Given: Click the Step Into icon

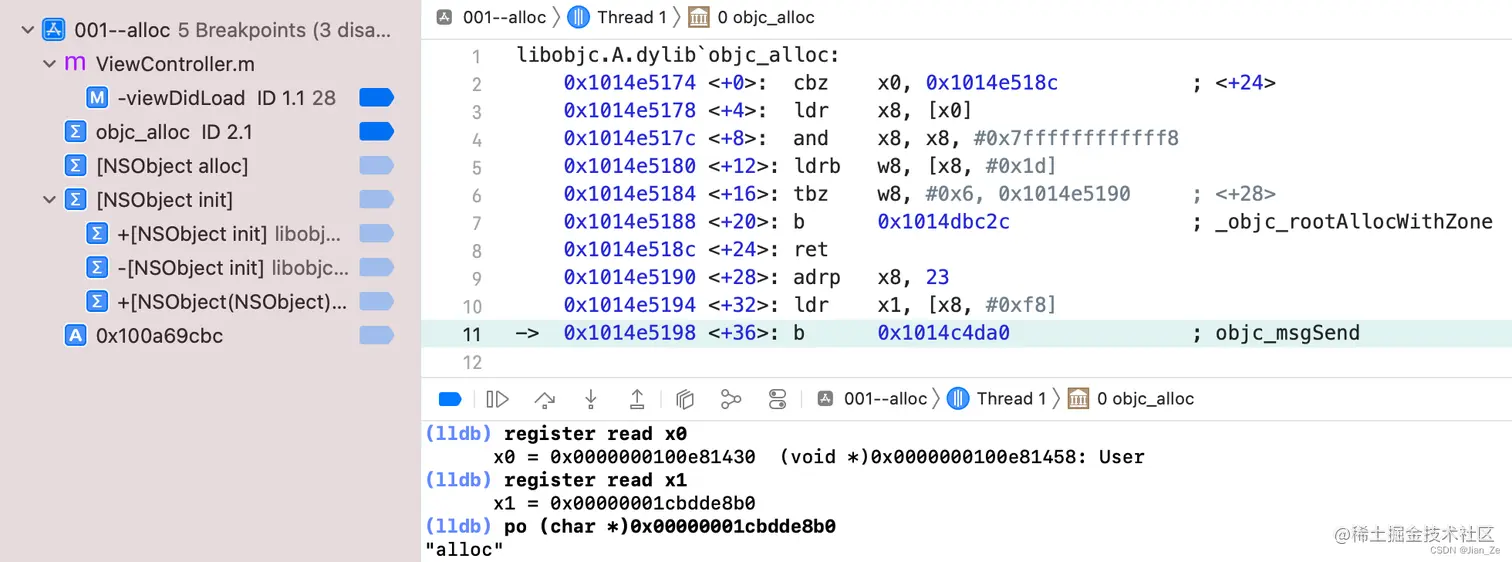Looking at the screenshot, I should [591, 399].
